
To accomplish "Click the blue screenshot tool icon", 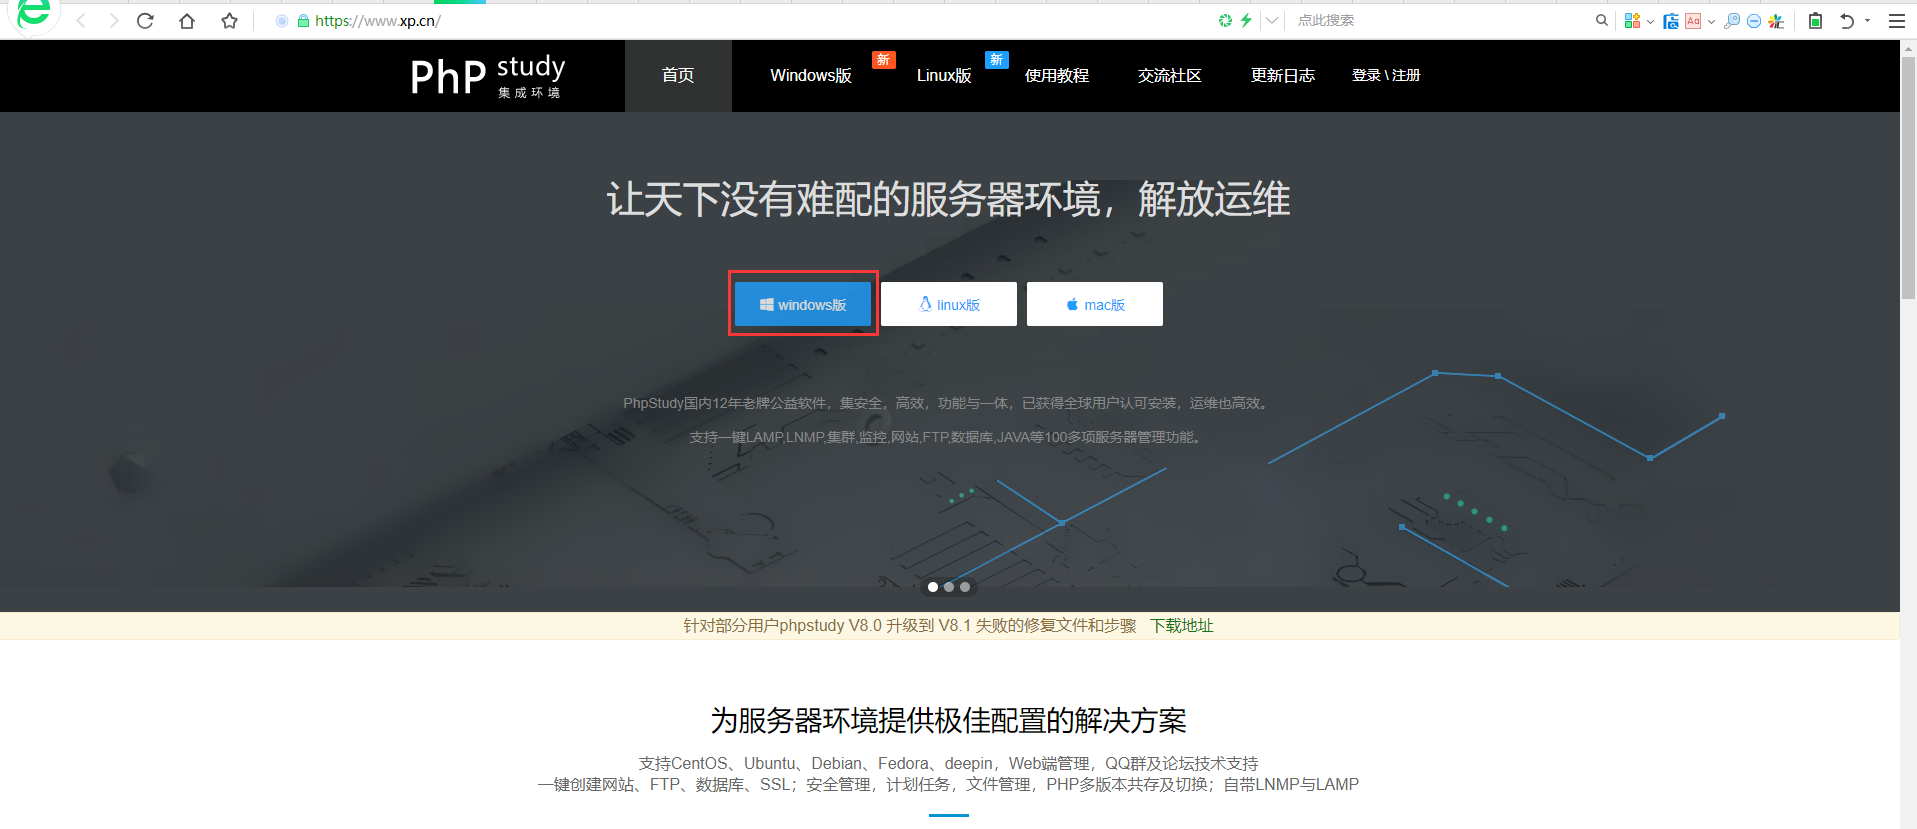I will point(1671,21).
